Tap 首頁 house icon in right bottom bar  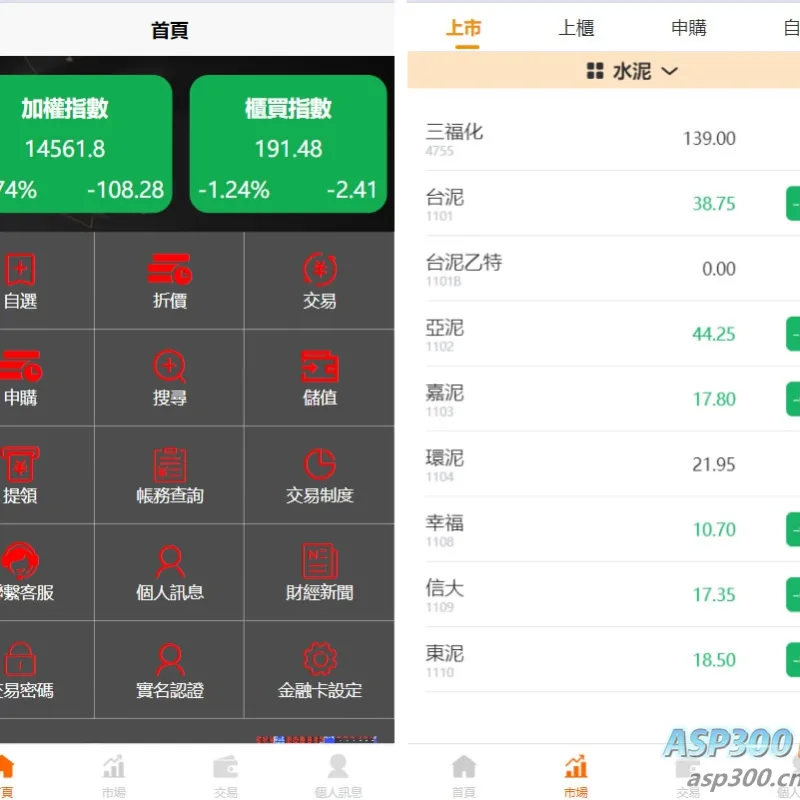(463, 766)
